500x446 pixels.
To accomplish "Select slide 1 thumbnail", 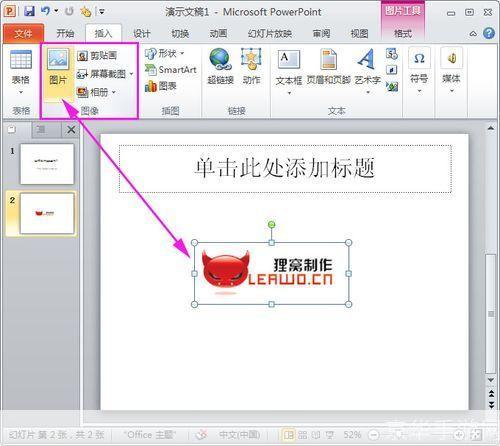I will (47, 164).
